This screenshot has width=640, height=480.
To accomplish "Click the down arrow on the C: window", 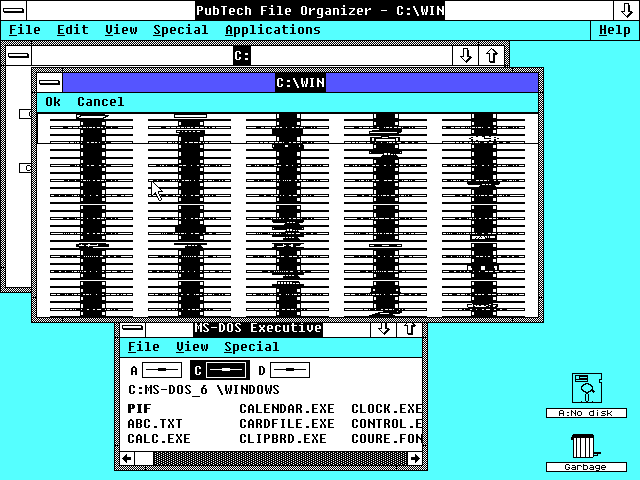I will pyautogui.click(x=466, y=55).
